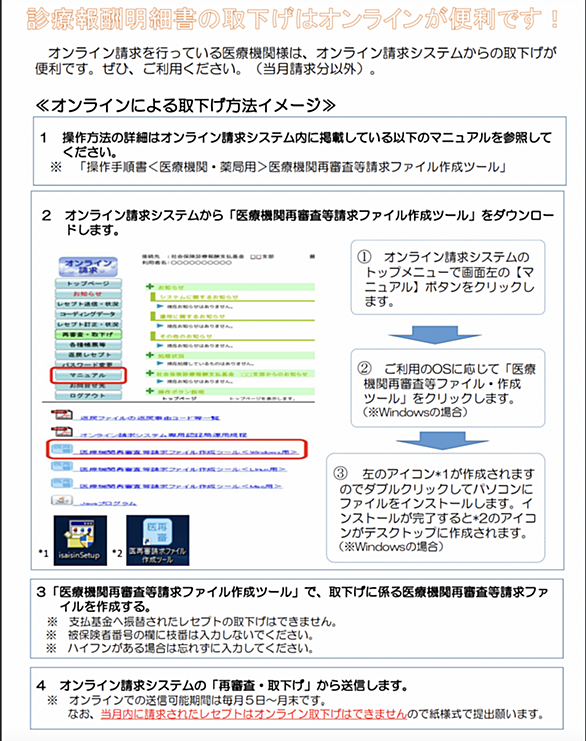
Task: Open the 返戻ファイルの返戻事由コード等一覧 link
Action: [149, 418]
